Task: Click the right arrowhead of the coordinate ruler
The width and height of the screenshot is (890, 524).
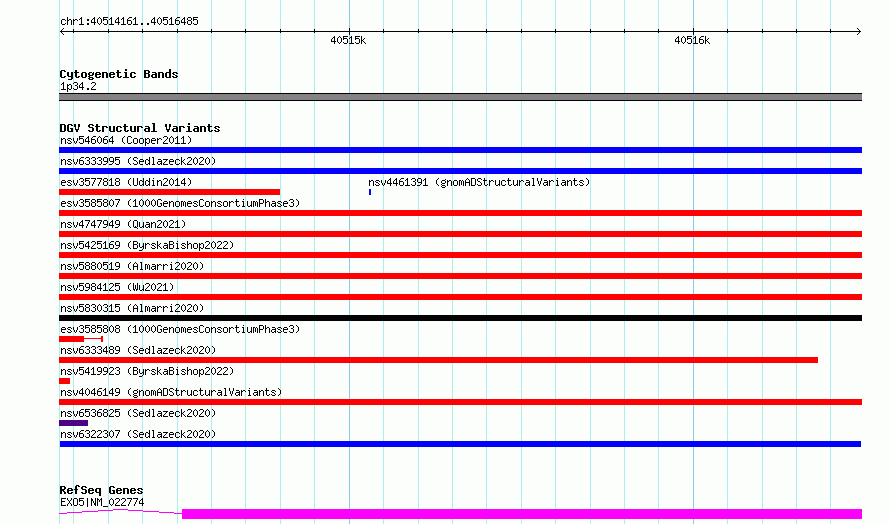Action: [x=859, y=32]
